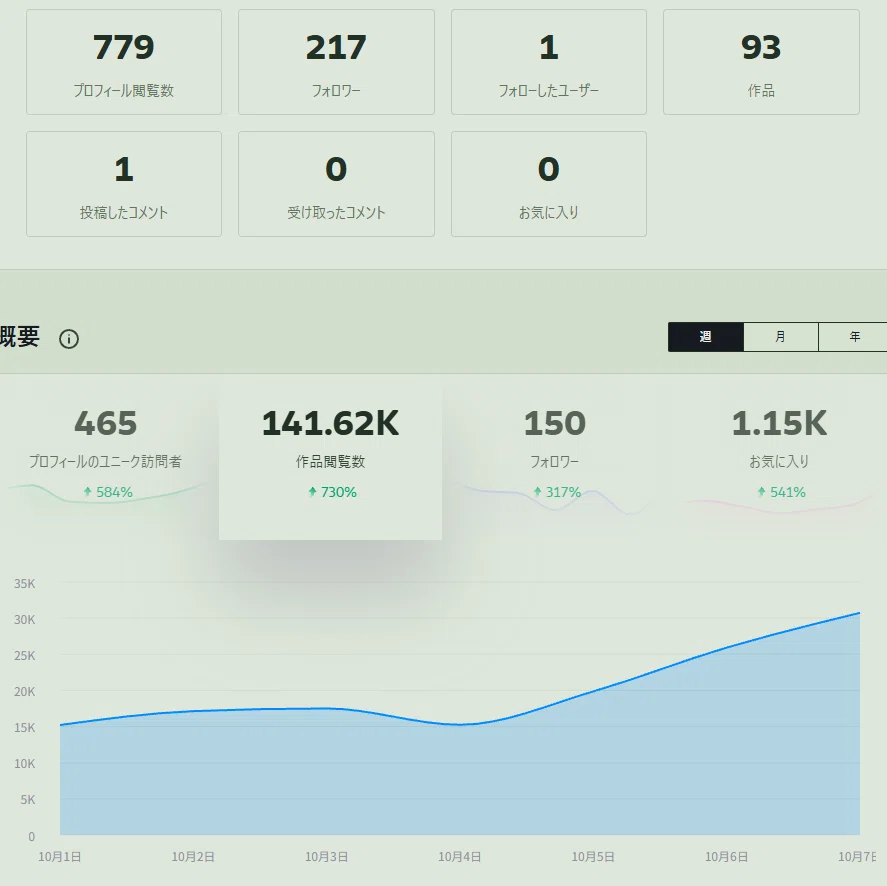This screenshot has height=886, width=887.
Task: Click the 25K y-axis label
Action: (x=24, y=656)
